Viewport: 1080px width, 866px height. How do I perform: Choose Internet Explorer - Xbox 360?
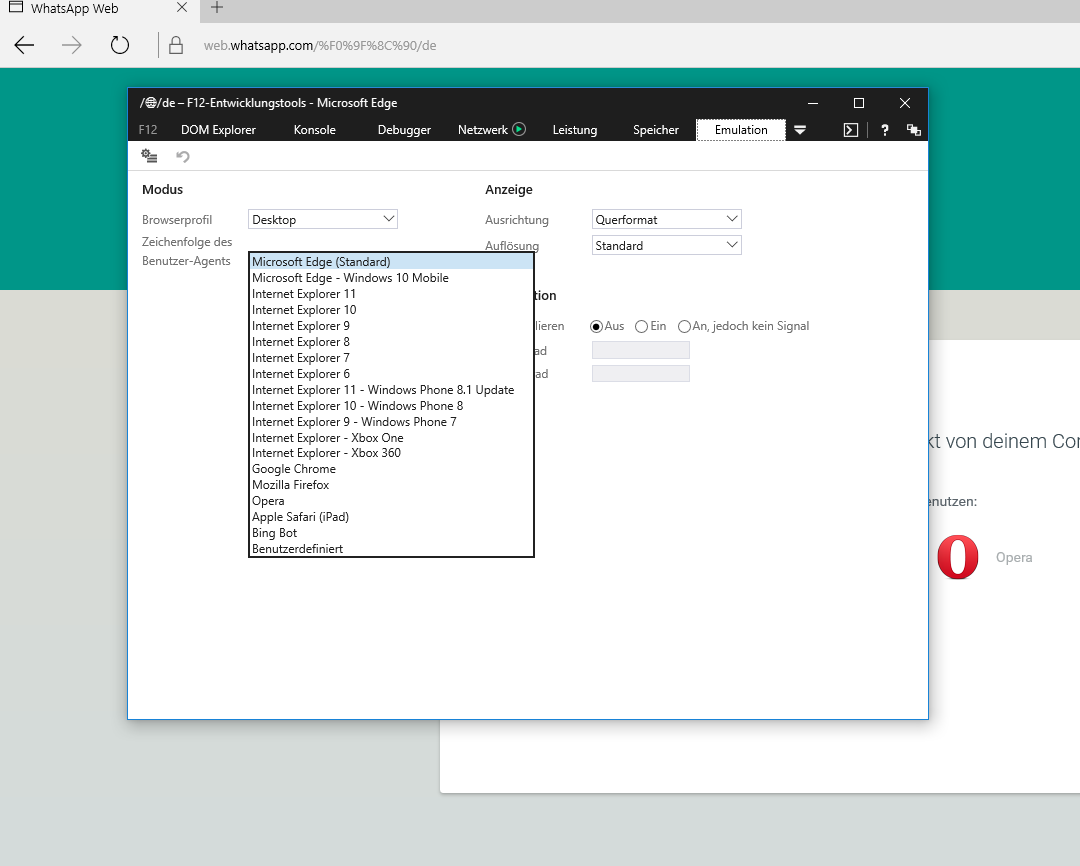(391, 453)
